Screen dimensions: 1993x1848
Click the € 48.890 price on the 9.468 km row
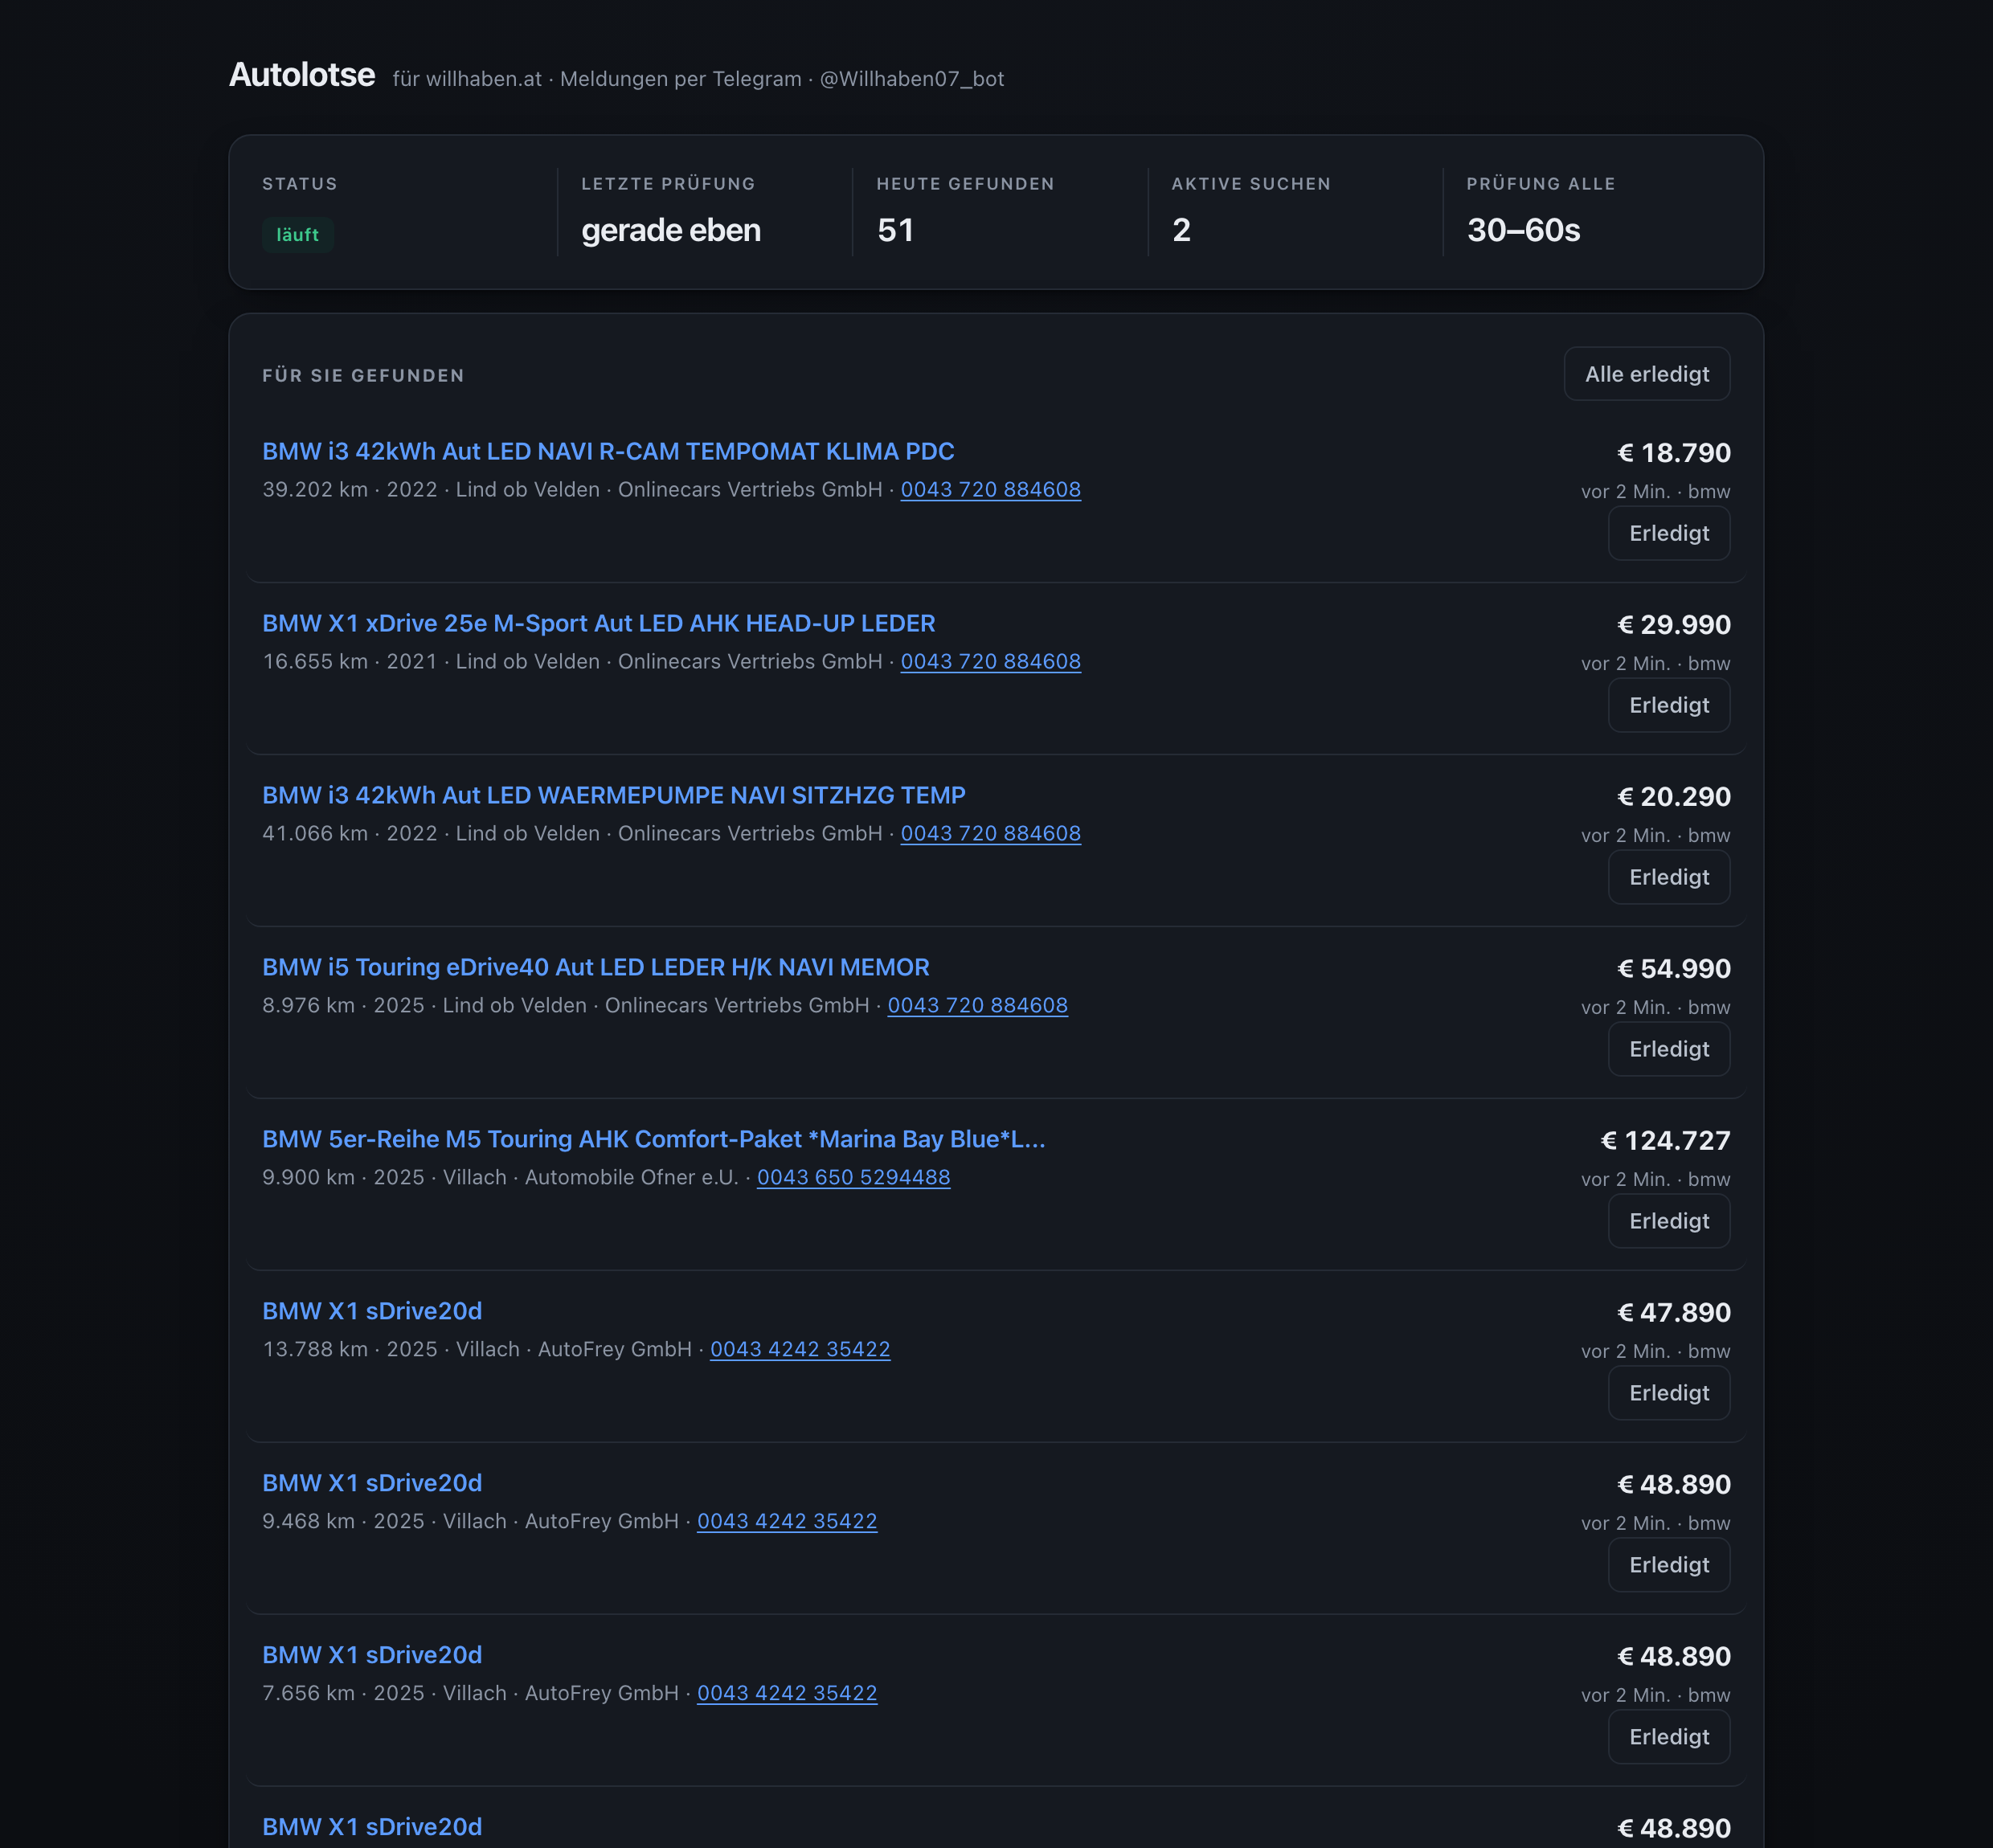coord(1673,1485)
